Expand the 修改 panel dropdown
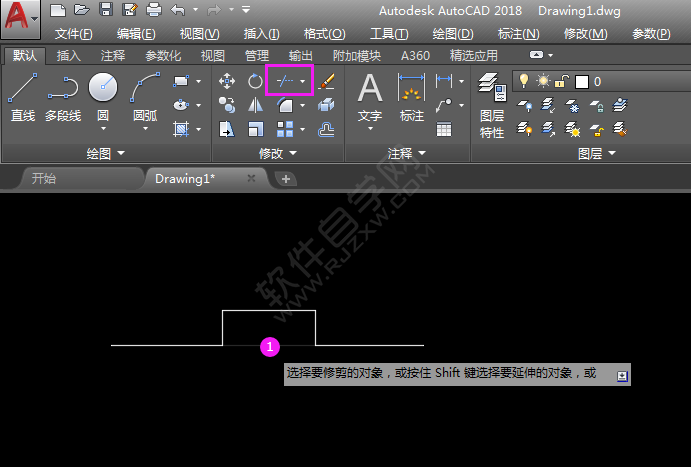Screen dimensions: 691x467 [x=277, y=153]
